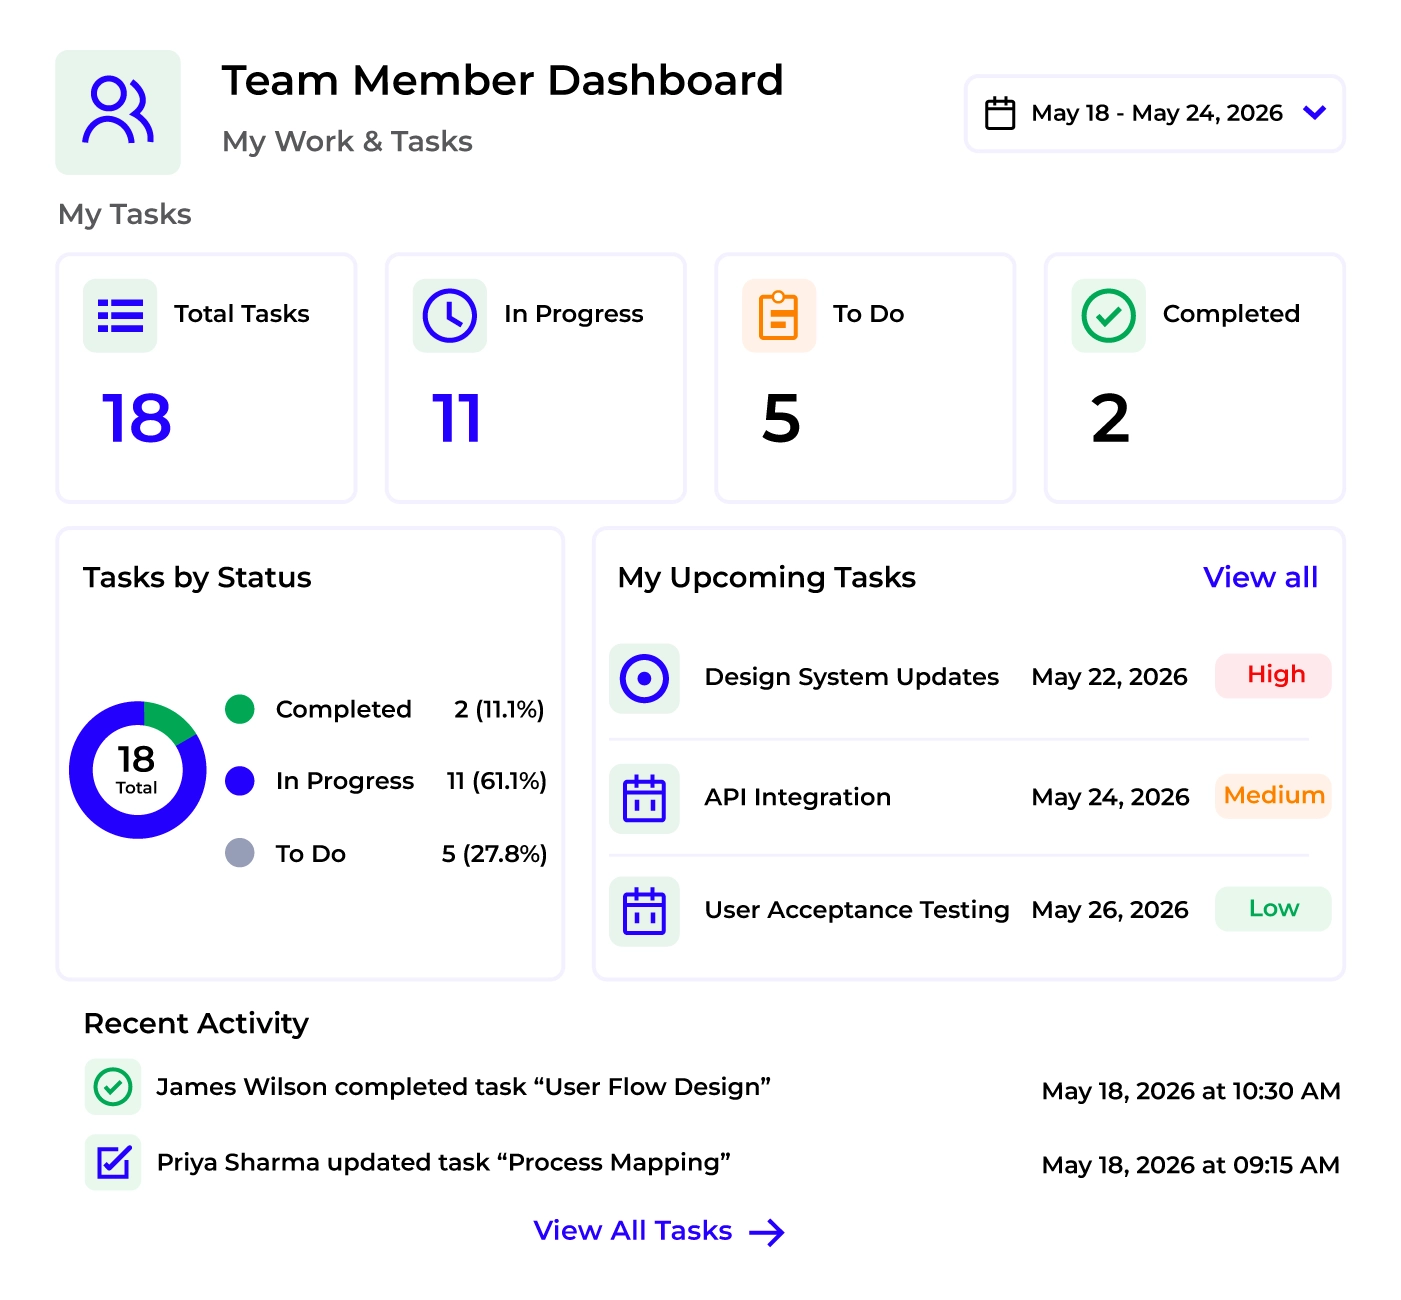This screenshot has height=1300, width=1401.
Task: Select the Completed count 2
Action: (1110, 418)
